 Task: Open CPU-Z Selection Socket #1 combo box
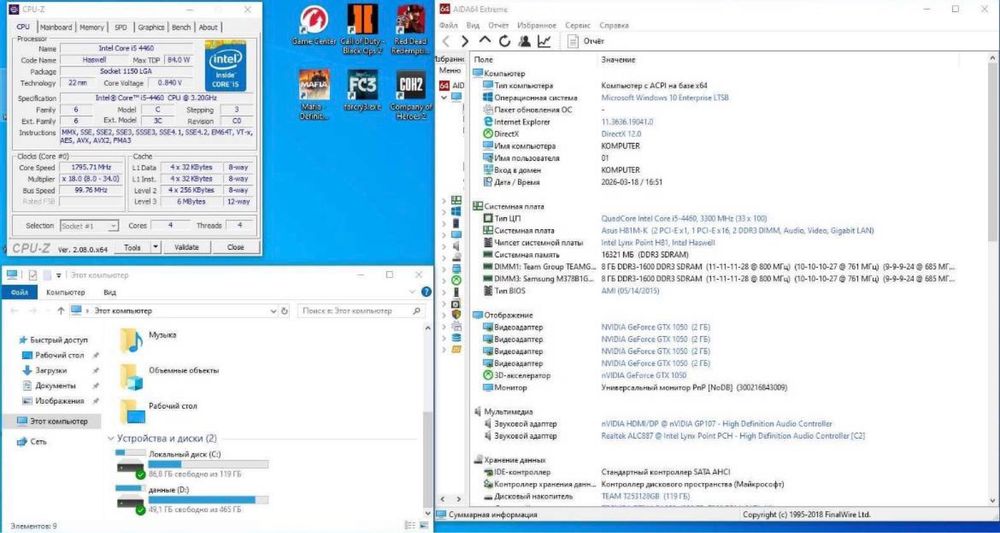coord(89,226)
